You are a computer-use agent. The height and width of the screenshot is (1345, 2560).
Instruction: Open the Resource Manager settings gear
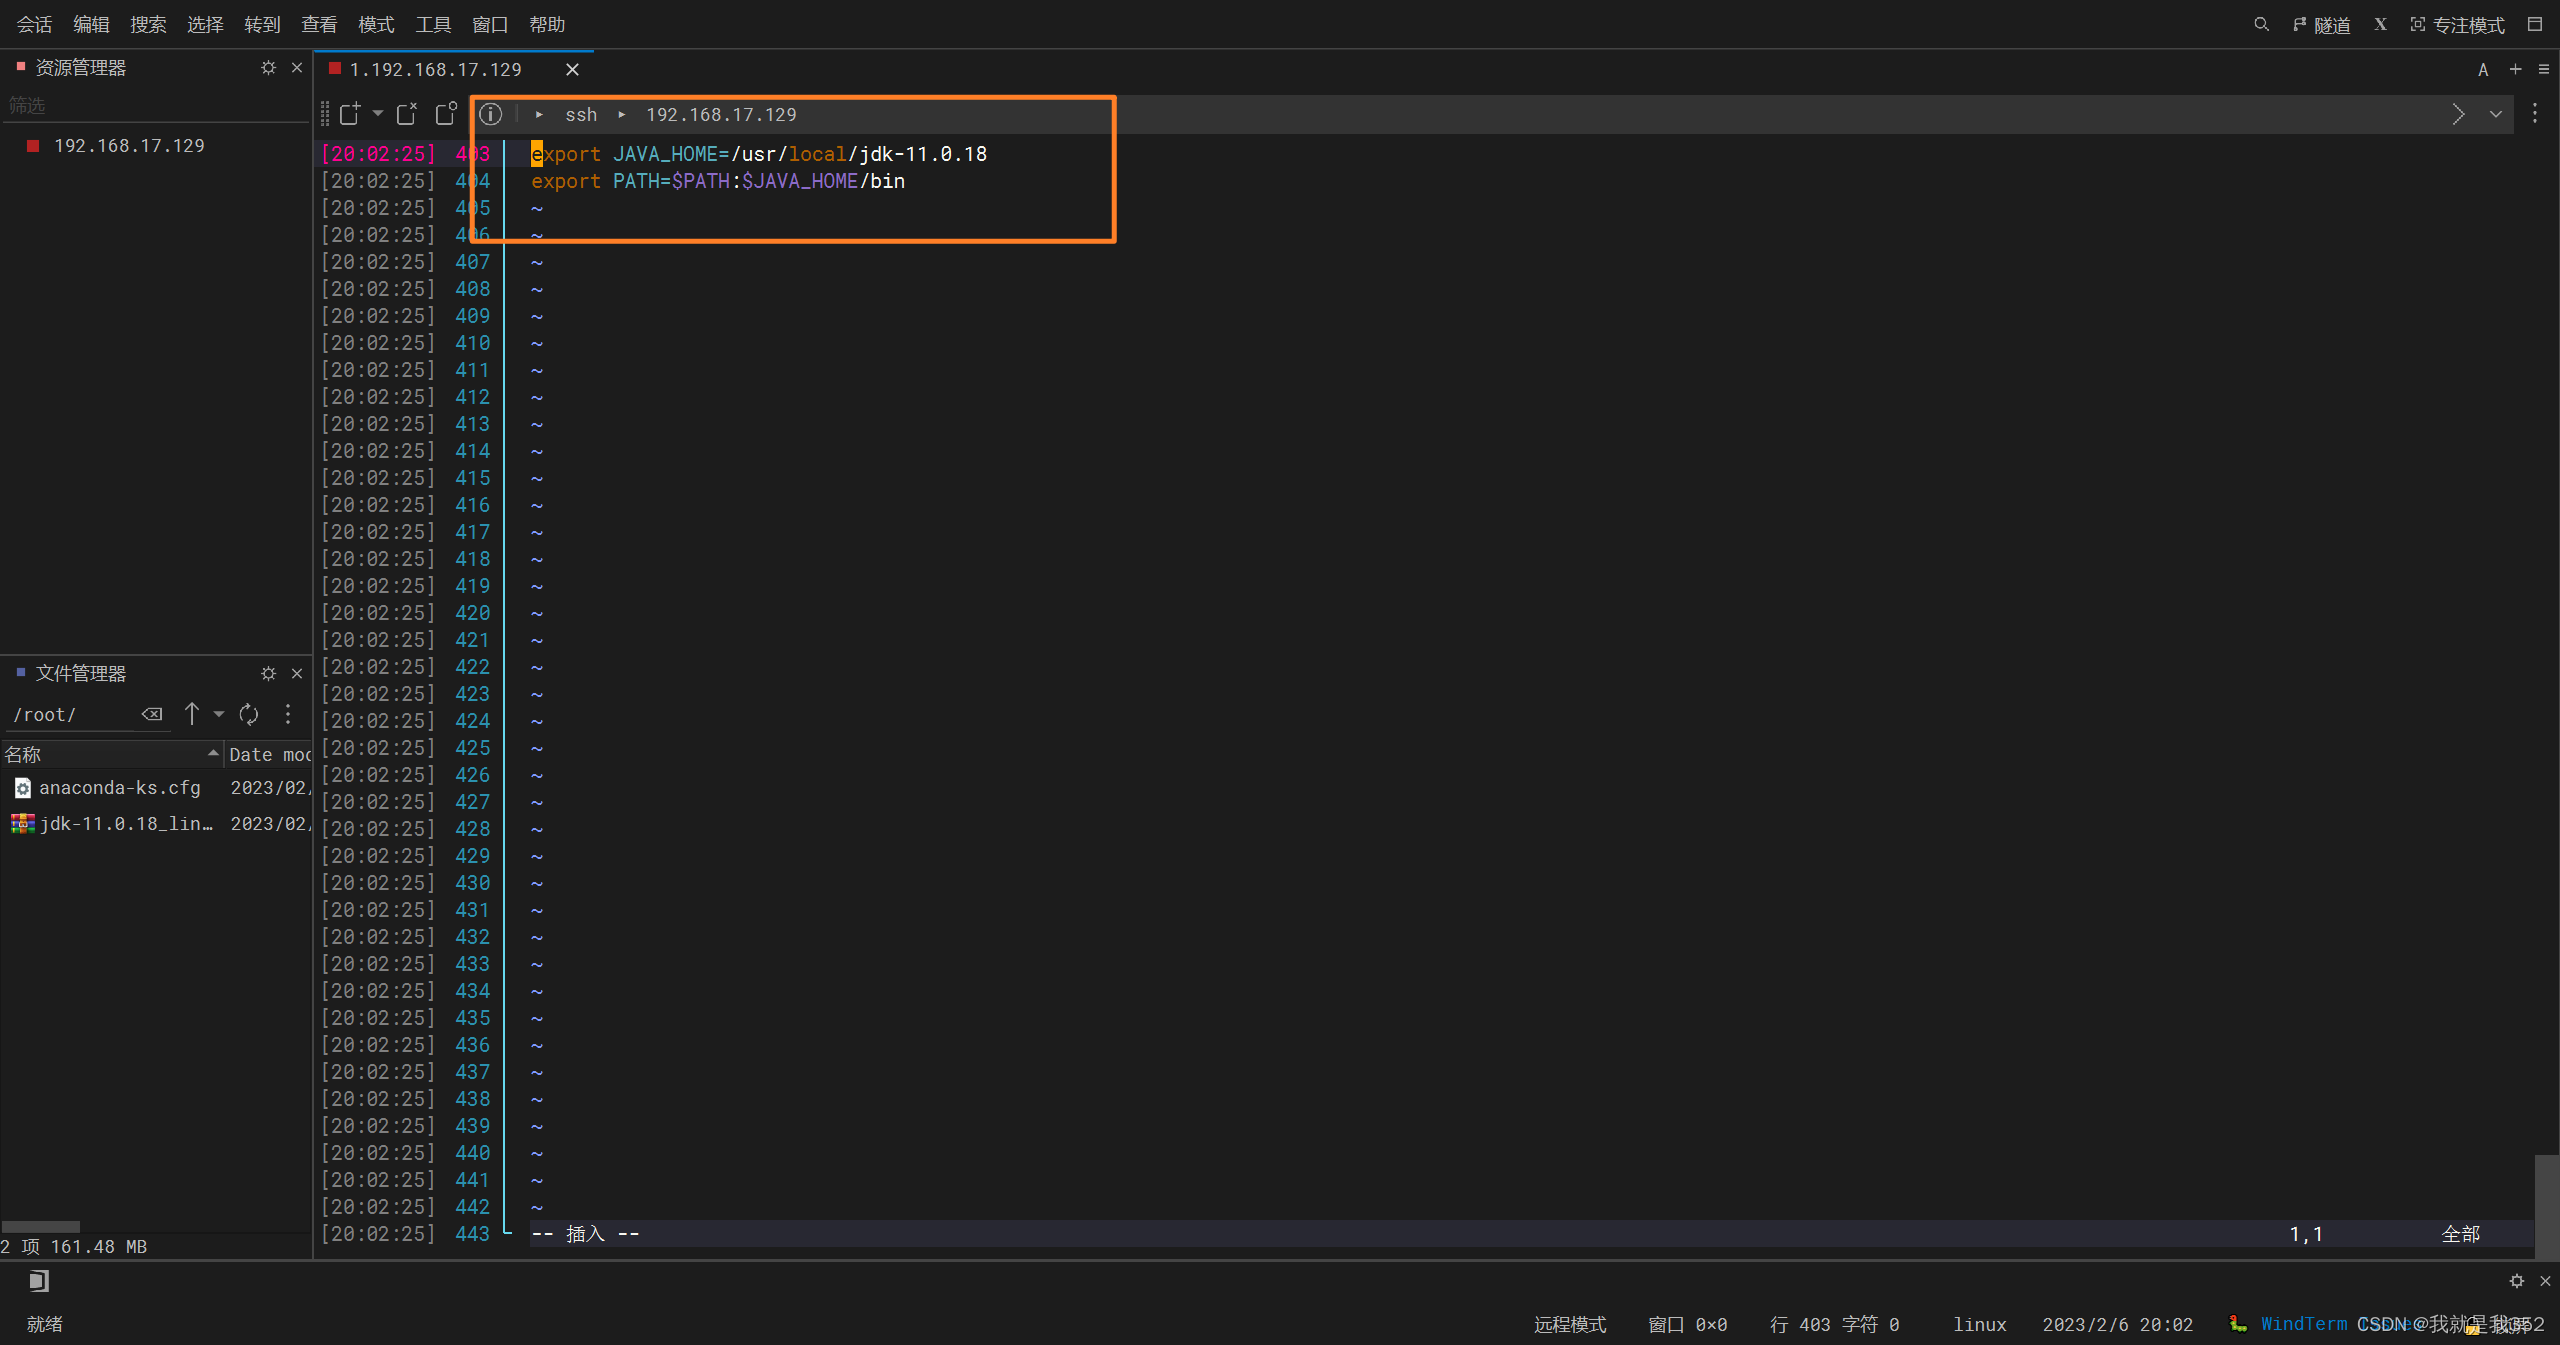(x=268, y=67)
